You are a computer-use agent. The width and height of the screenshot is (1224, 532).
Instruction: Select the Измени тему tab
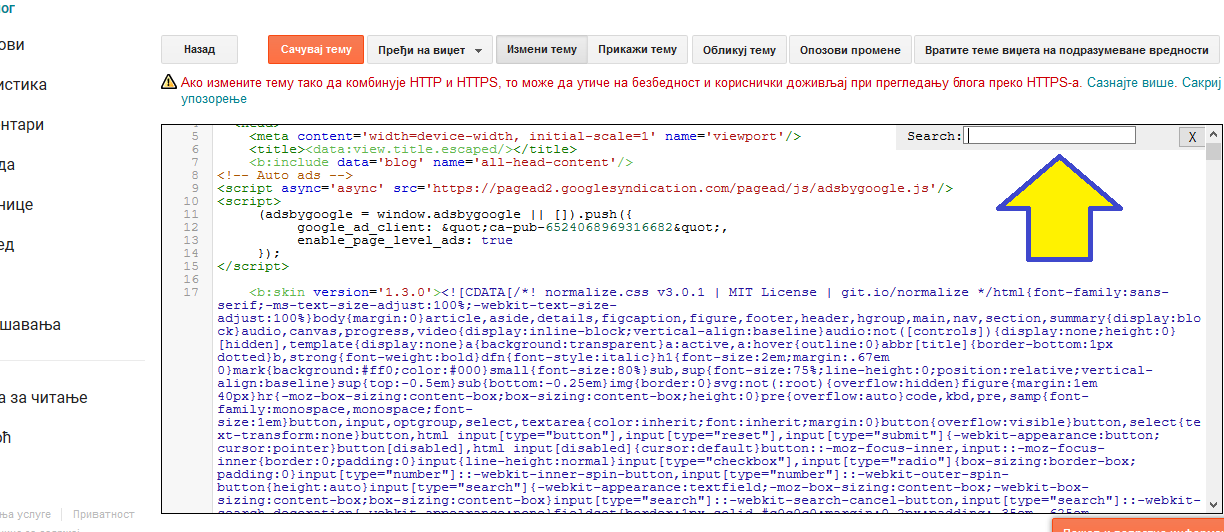(x=542, y=49)
